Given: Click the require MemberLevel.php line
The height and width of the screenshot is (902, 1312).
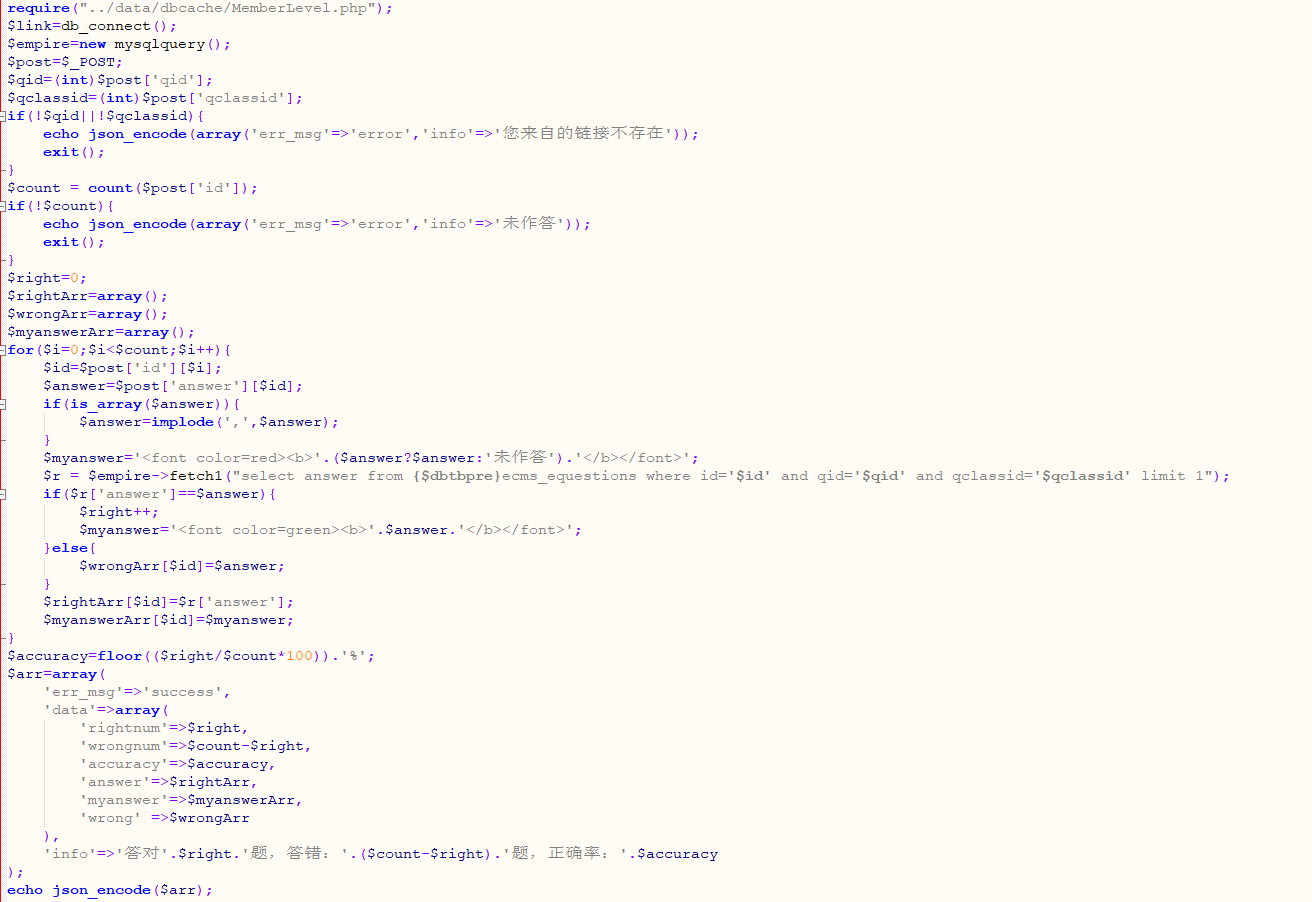Looking at the screenshot, I should tap(200, 8).
